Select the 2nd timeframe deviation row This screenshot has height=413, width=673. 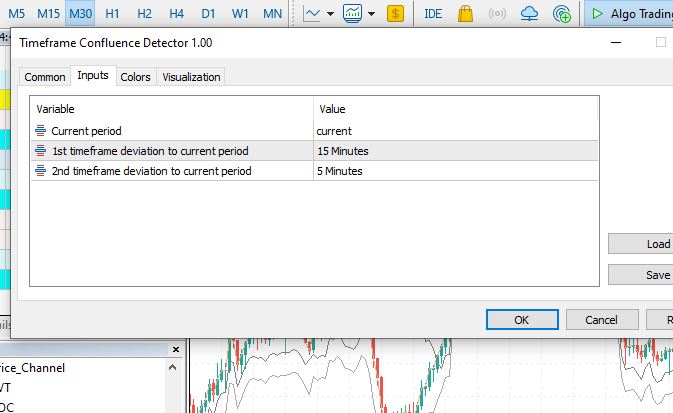[314, 171]
